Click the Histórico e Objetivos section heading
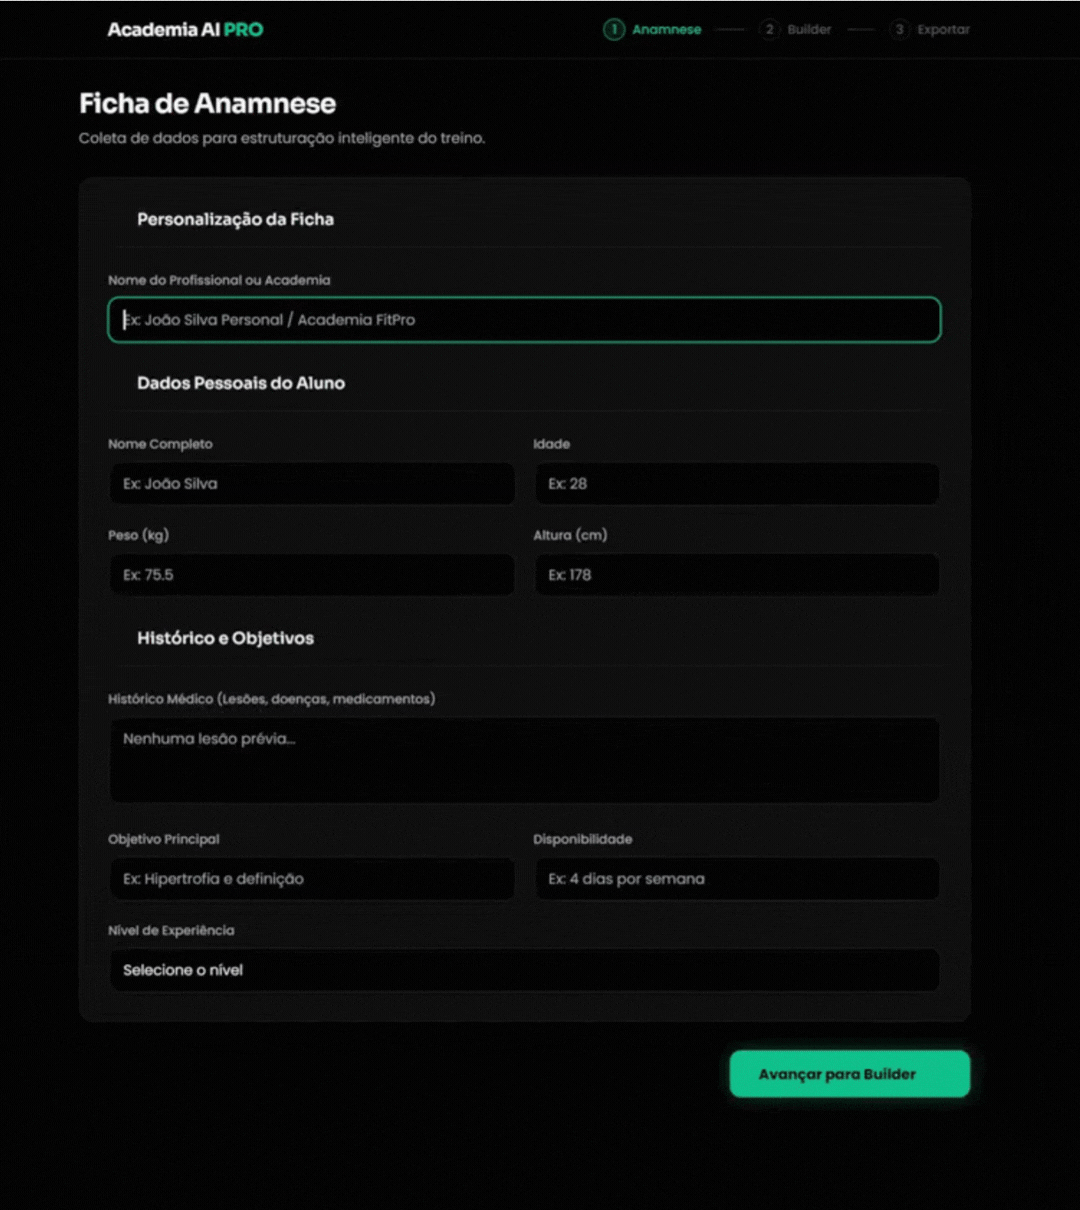 tap(225, 638)
